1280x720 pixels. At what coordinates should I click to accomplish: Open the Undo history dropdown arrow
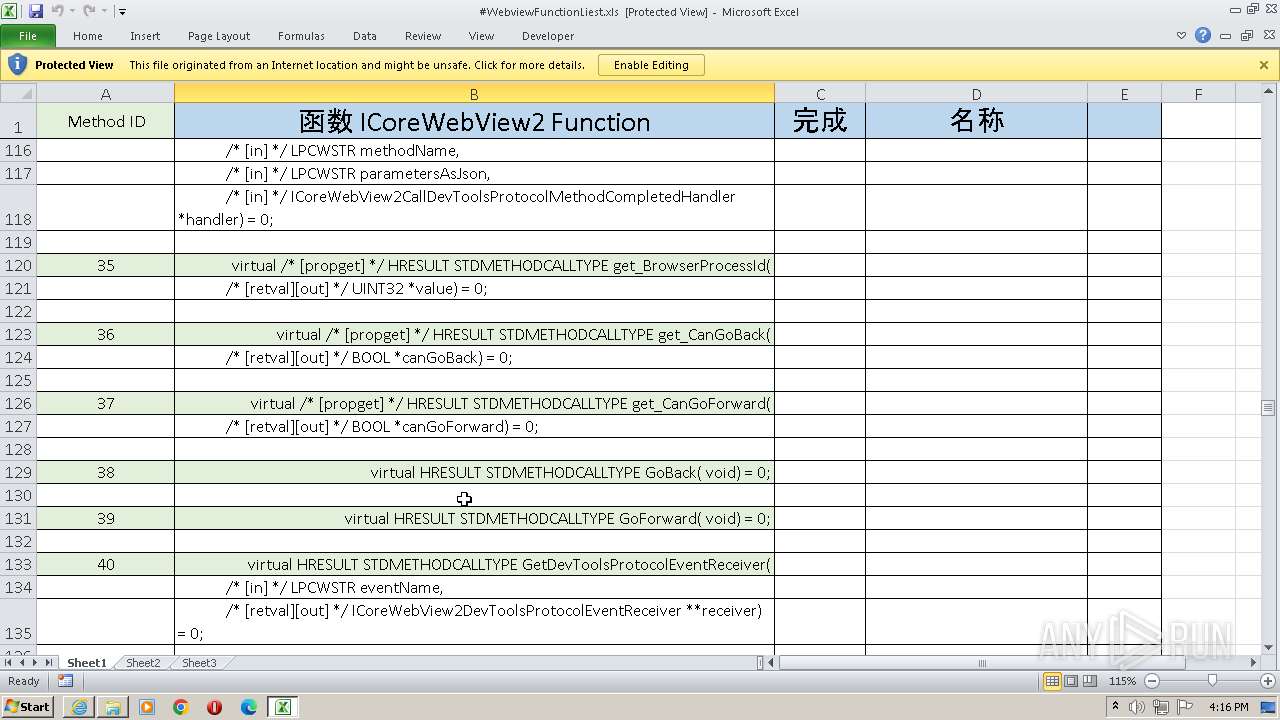[x=71, y=12]
